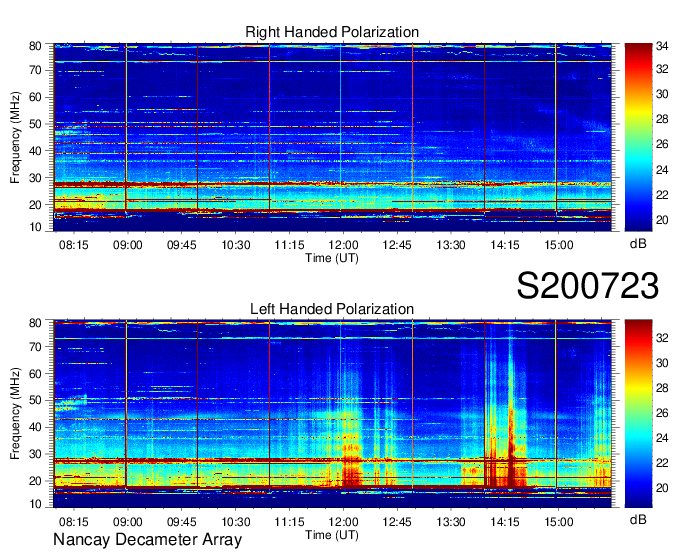The width and height of the screenshot is (680, 552).
Task: Click "Frequency (MHz)" axis label of Right Handed plot
Action: [x=15, y=137]
